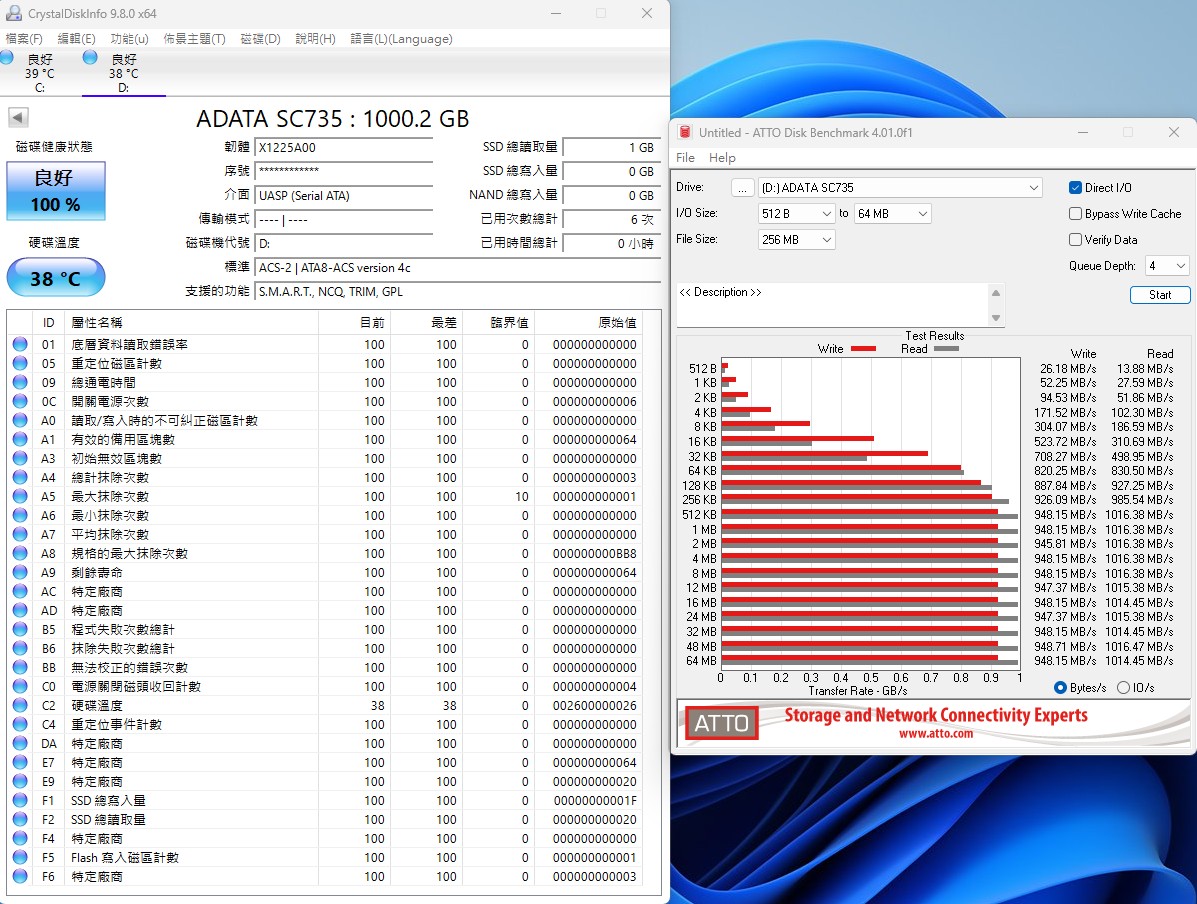
Task: Click the status orb of attribute 0C
Action: (x=20, y=402)
